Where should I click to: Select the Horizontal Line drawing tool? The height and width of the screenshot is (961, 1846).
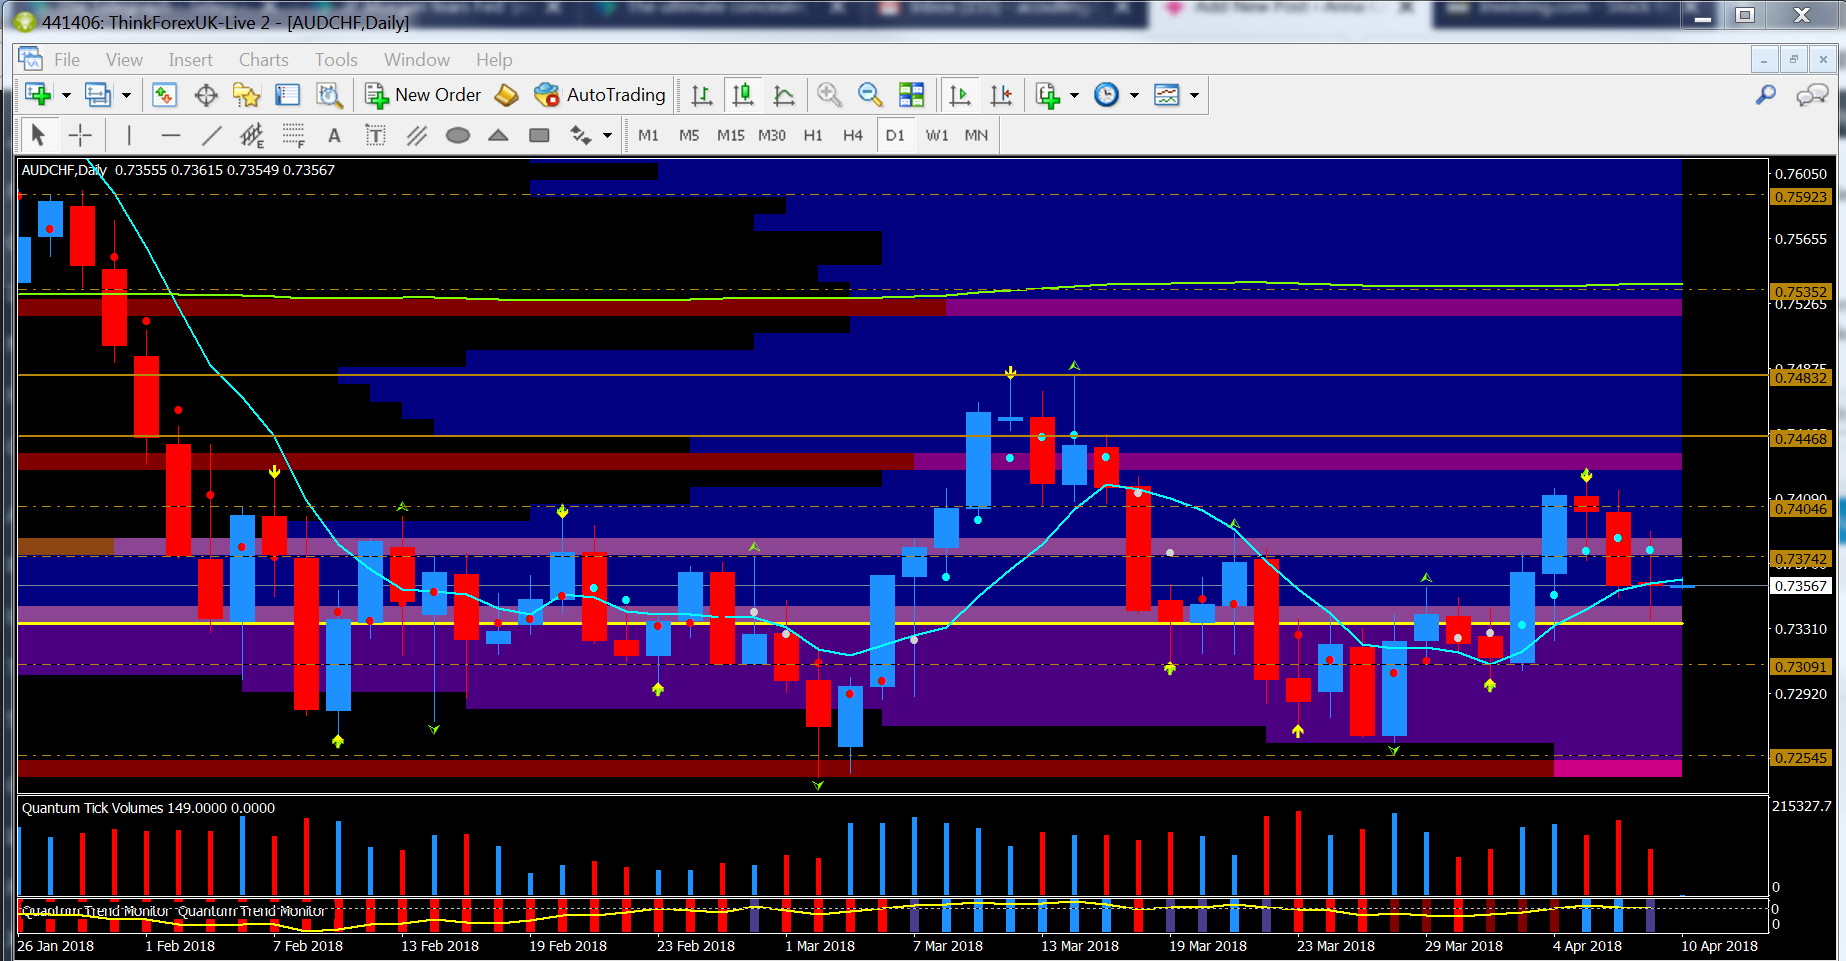coord(171,134)
